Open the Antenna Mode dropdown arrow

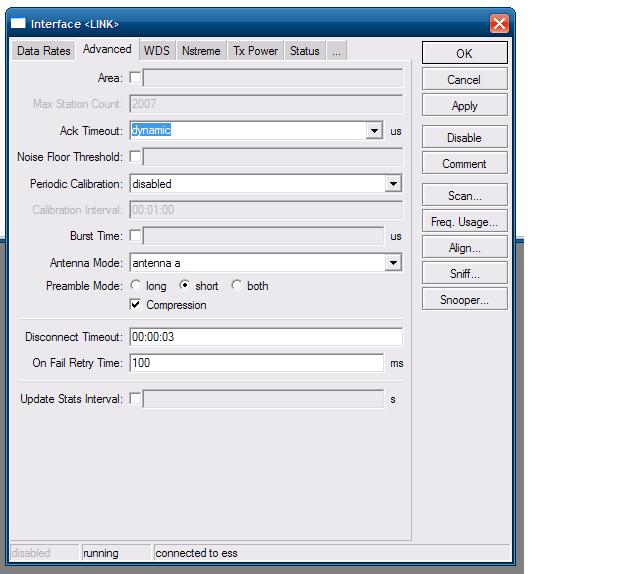(x=393, y=263)
